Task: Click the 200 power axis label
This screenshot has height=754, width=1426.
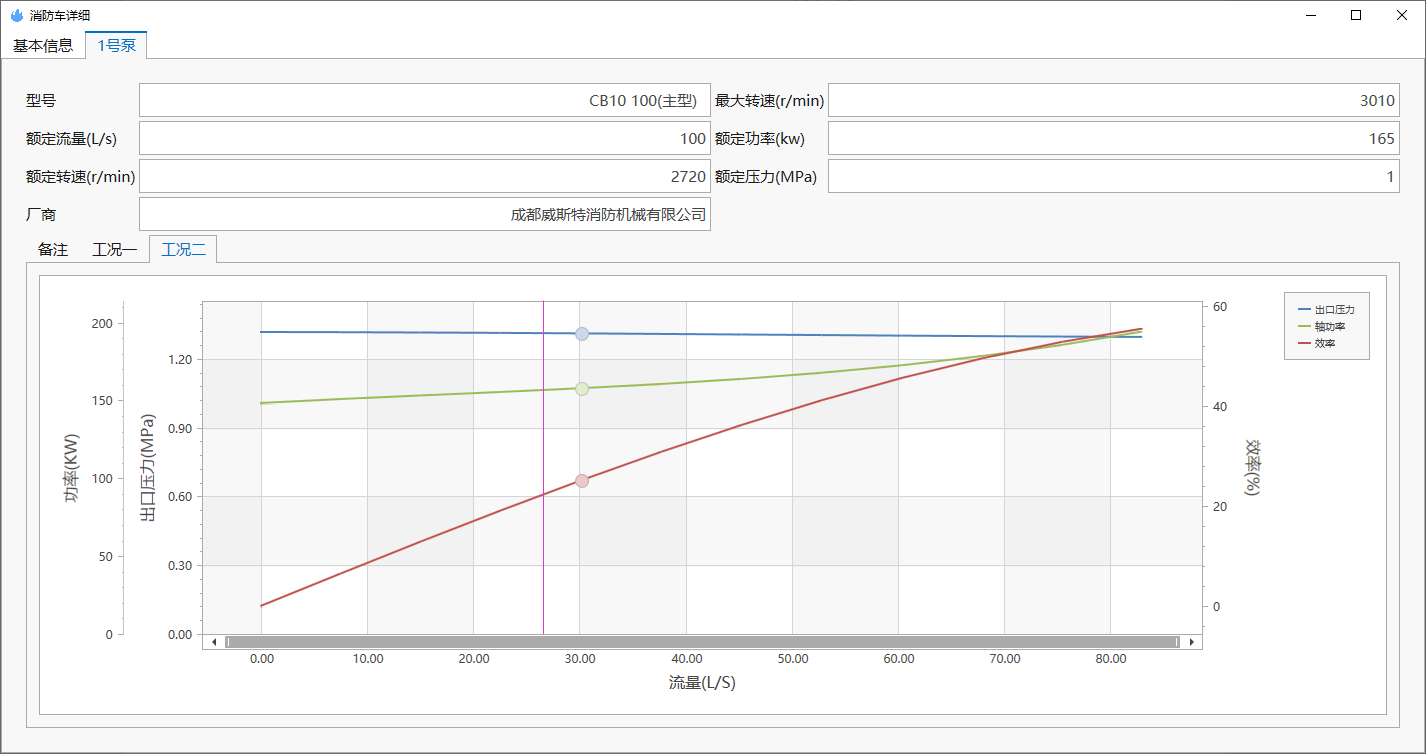Action: [102, 323]
